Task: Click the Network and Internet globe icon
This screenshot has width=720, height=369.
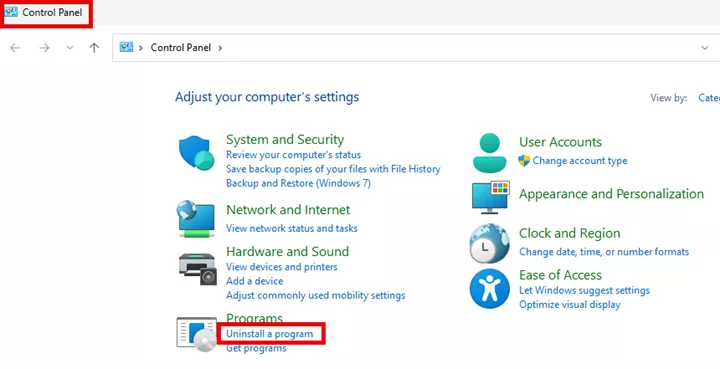Action: (x=196, y=219)
